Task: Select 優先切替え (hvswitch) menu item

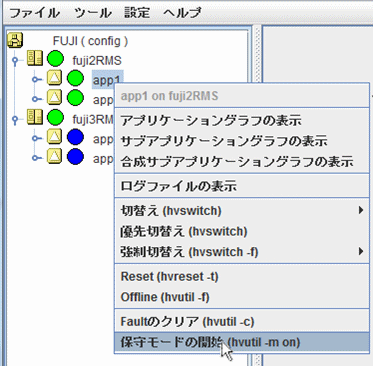Action: coord(242,231)
